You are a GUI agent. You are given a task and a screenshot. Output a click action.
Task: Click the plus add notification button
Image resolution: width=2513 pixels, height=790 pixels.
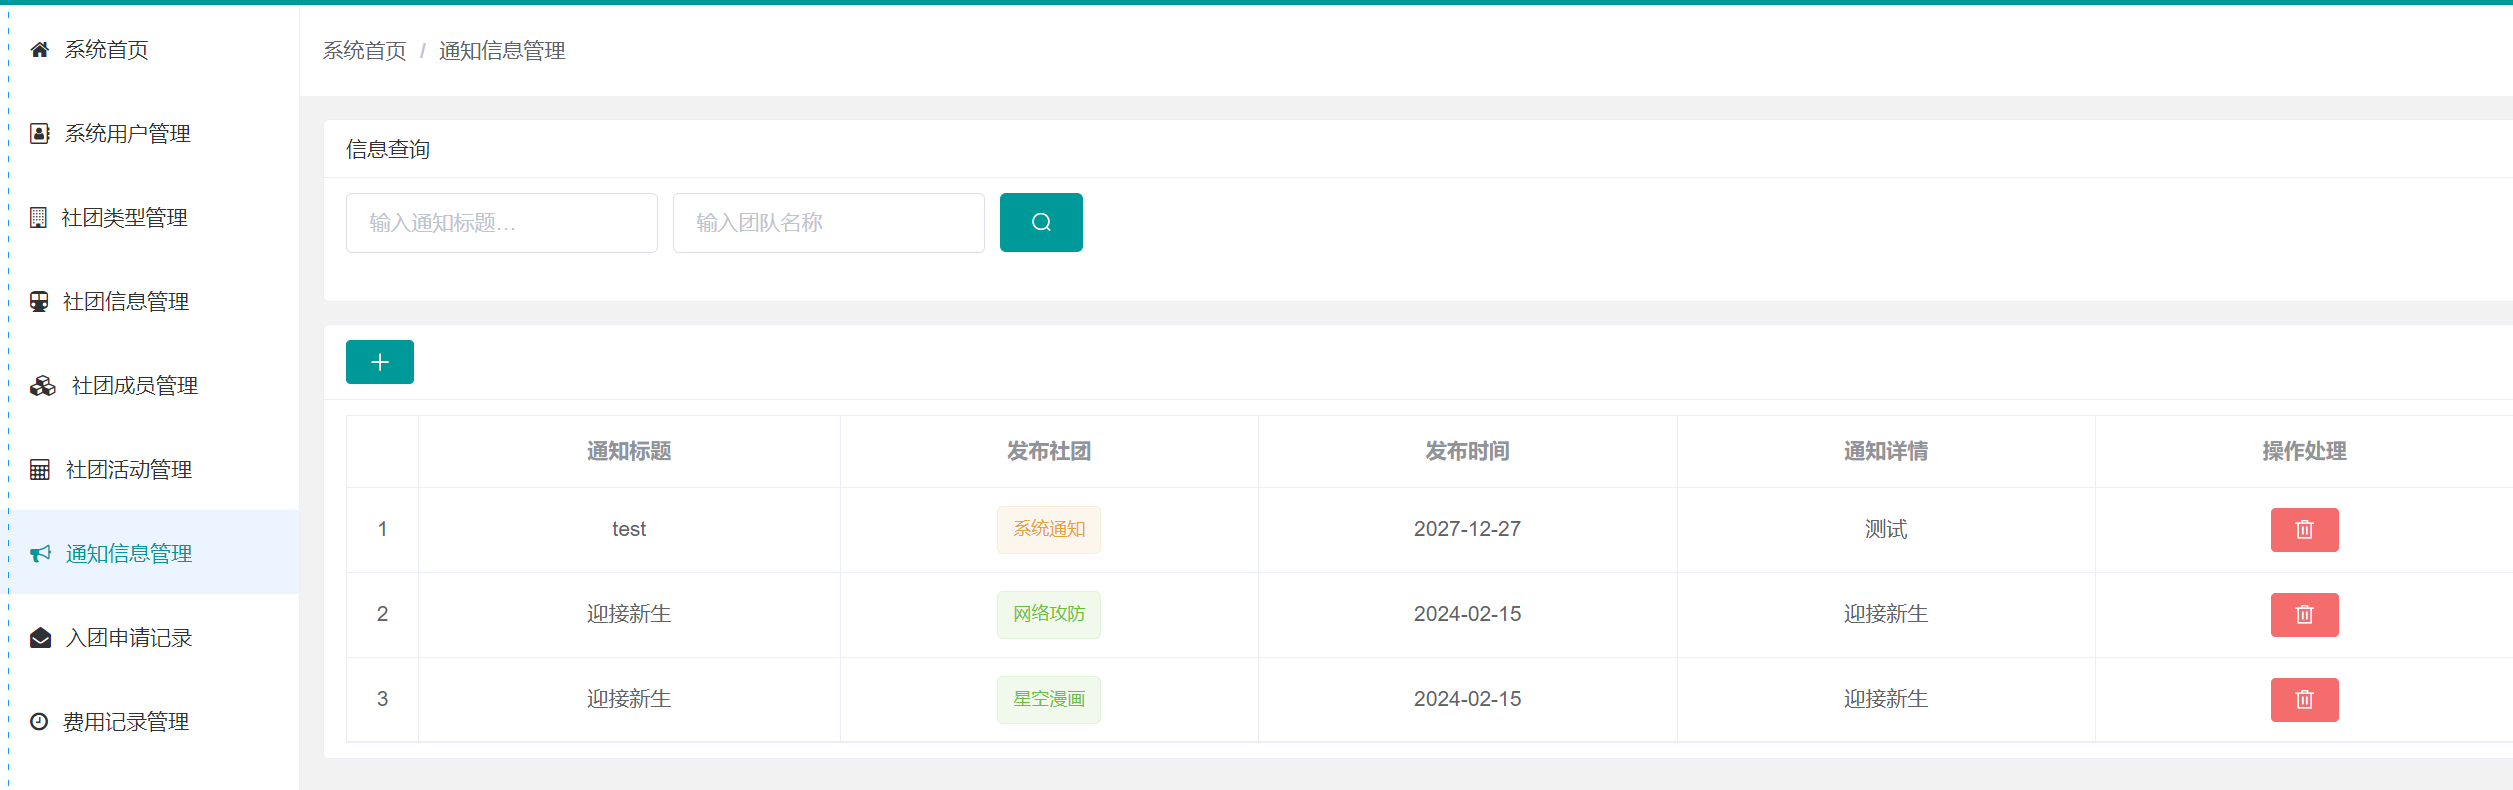click(x=379, y=362)
